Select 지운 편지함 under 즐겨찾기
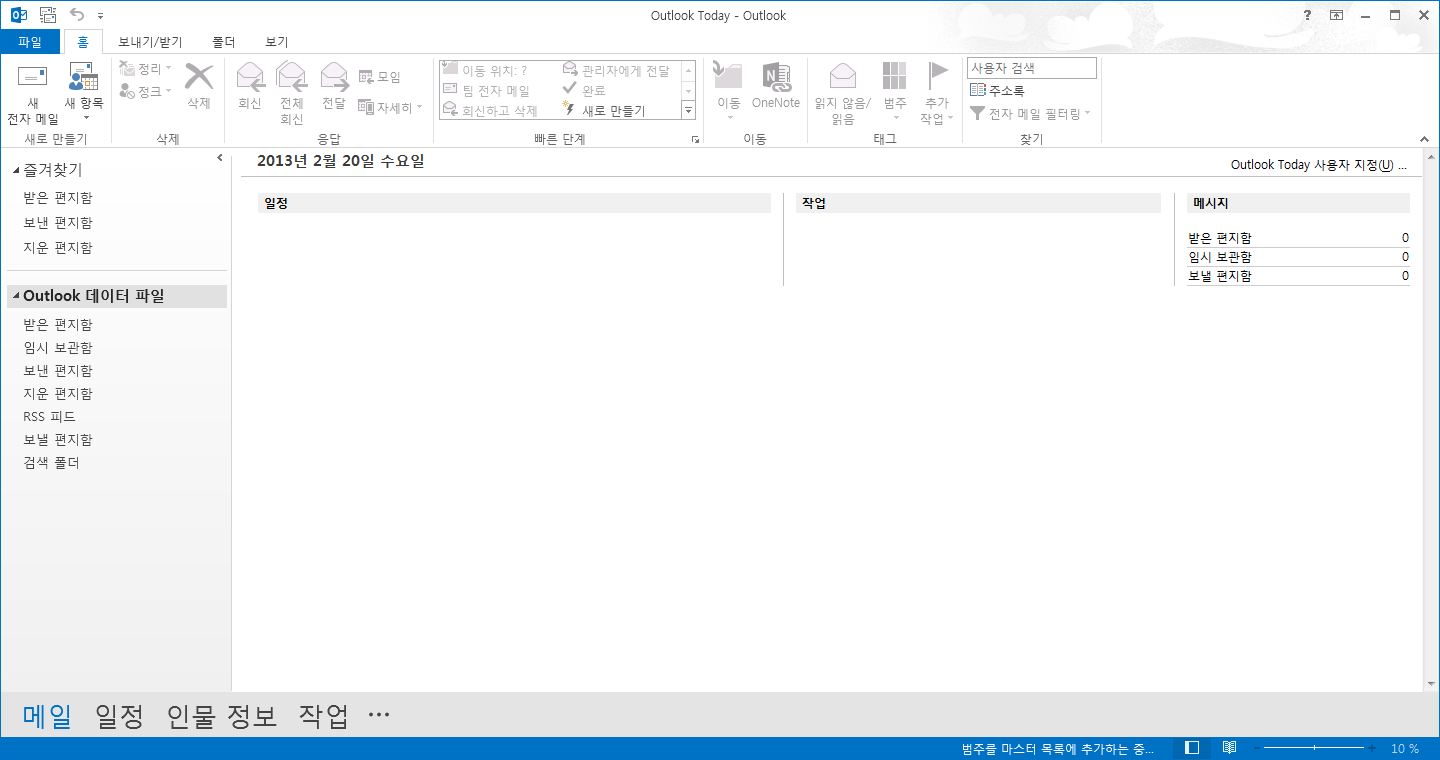Screen dimensions: 1440x760 [58, 248]
